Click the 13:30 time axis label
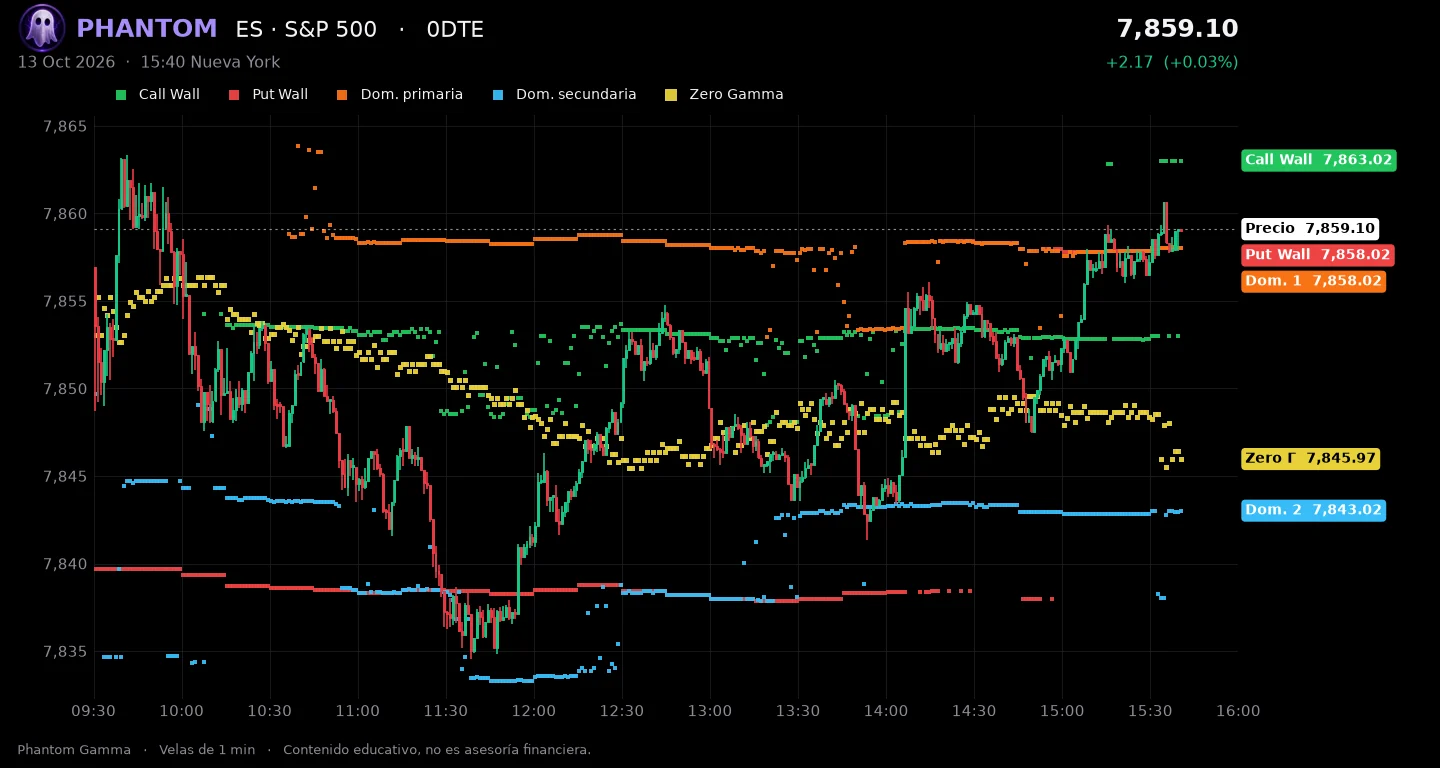Screen dimensions: 1440x768 coord(798,712)
